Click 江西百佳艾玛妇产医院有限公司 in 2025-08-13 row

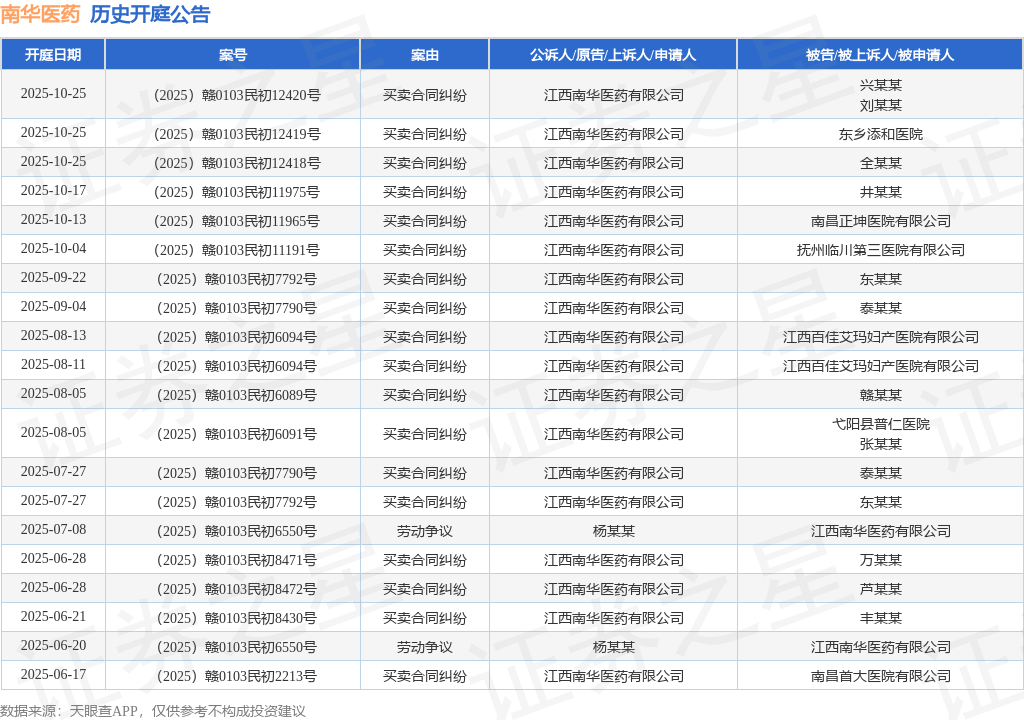pyautogui.click(x=880, y=337)
